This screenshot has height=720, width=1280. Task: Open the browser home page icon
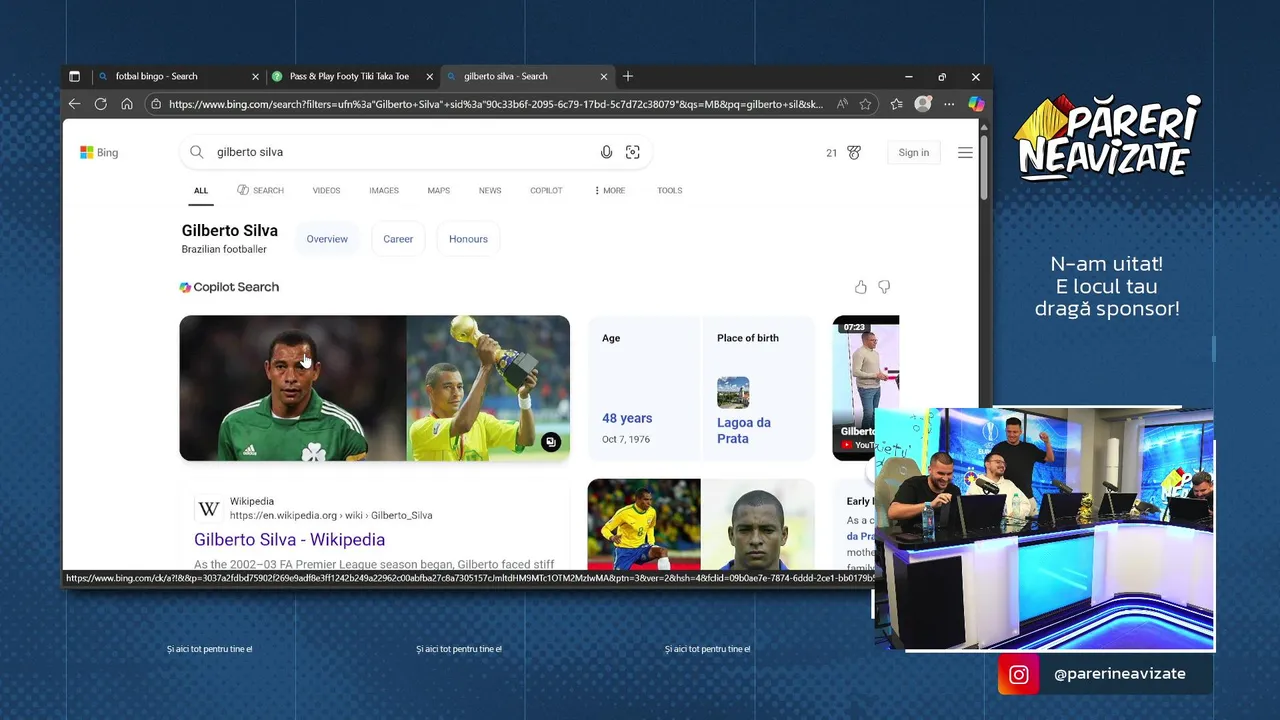[x=127, y=104]
